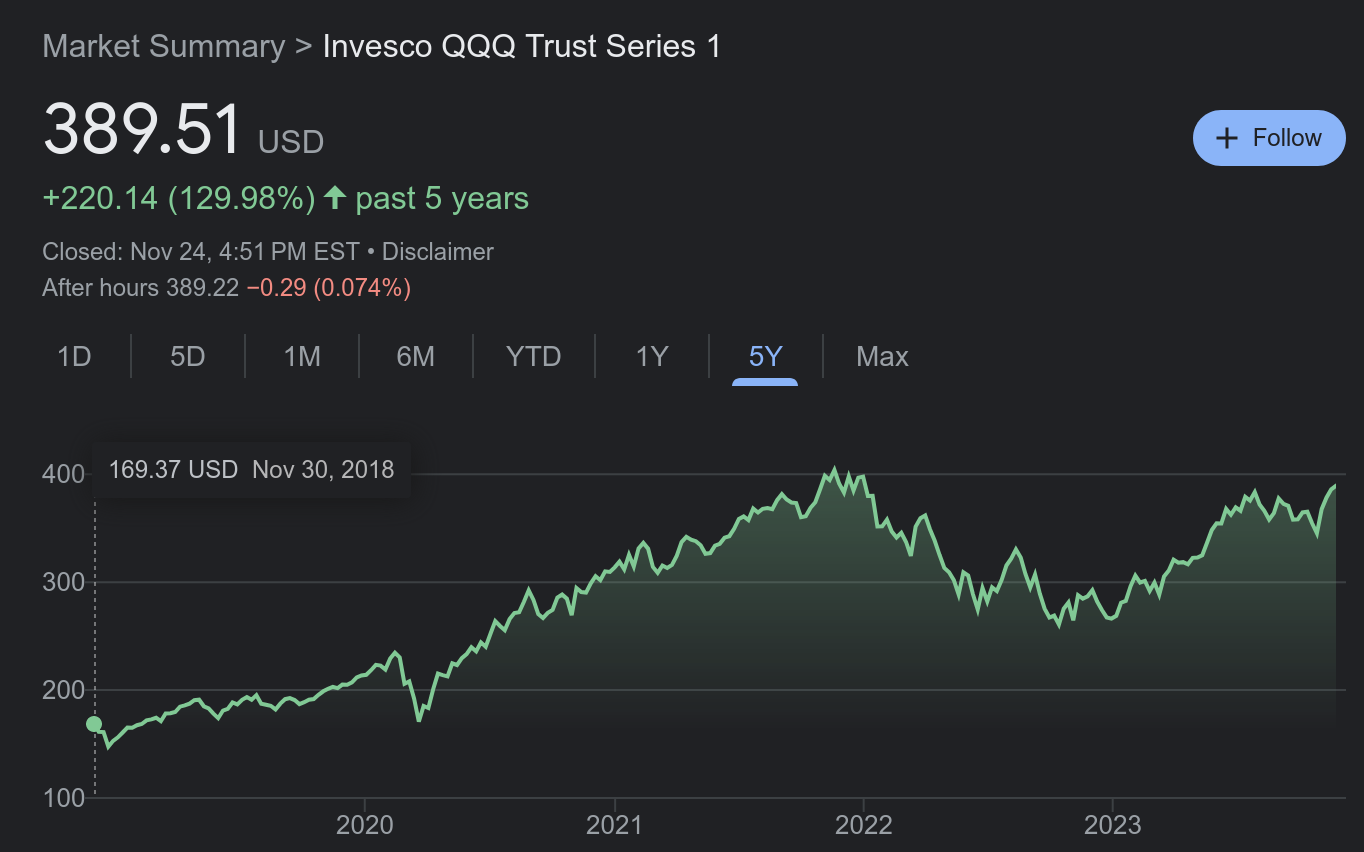Select the YTD time range tab
Viewport: 1364px width, 852px height.
coord(533,357)
